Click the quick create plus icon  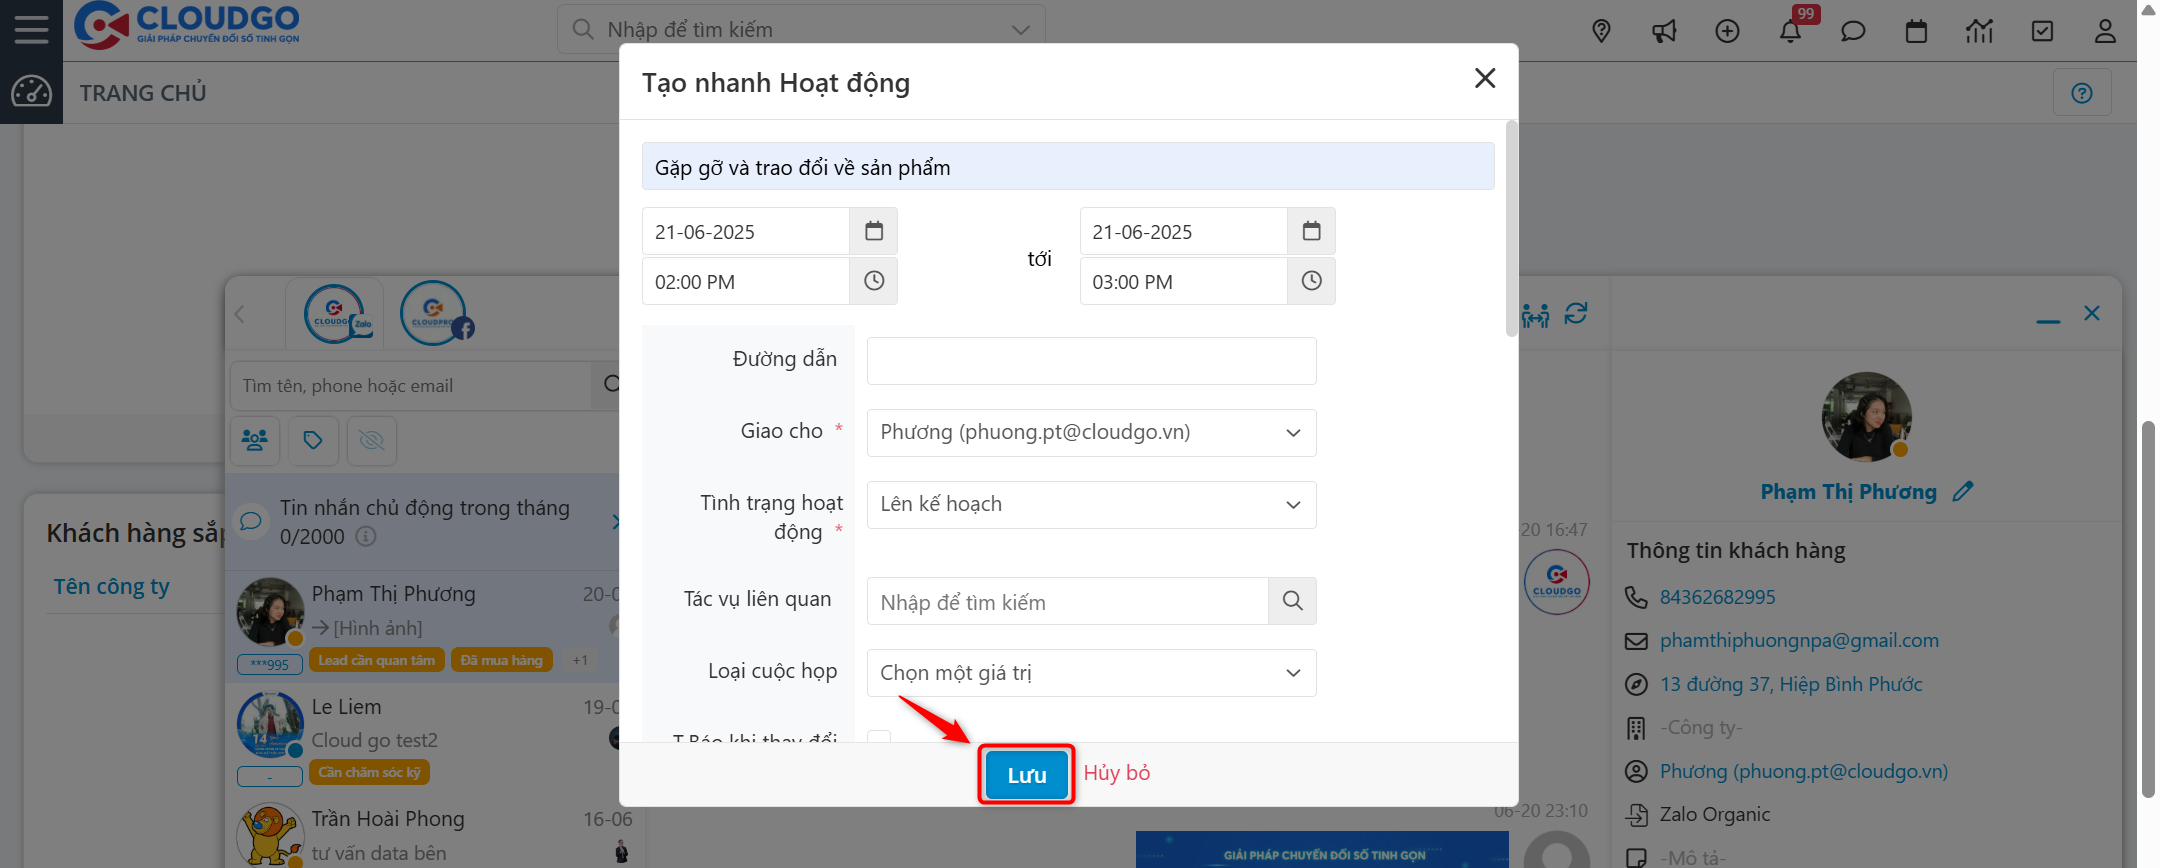click(x=1727, y=31)
